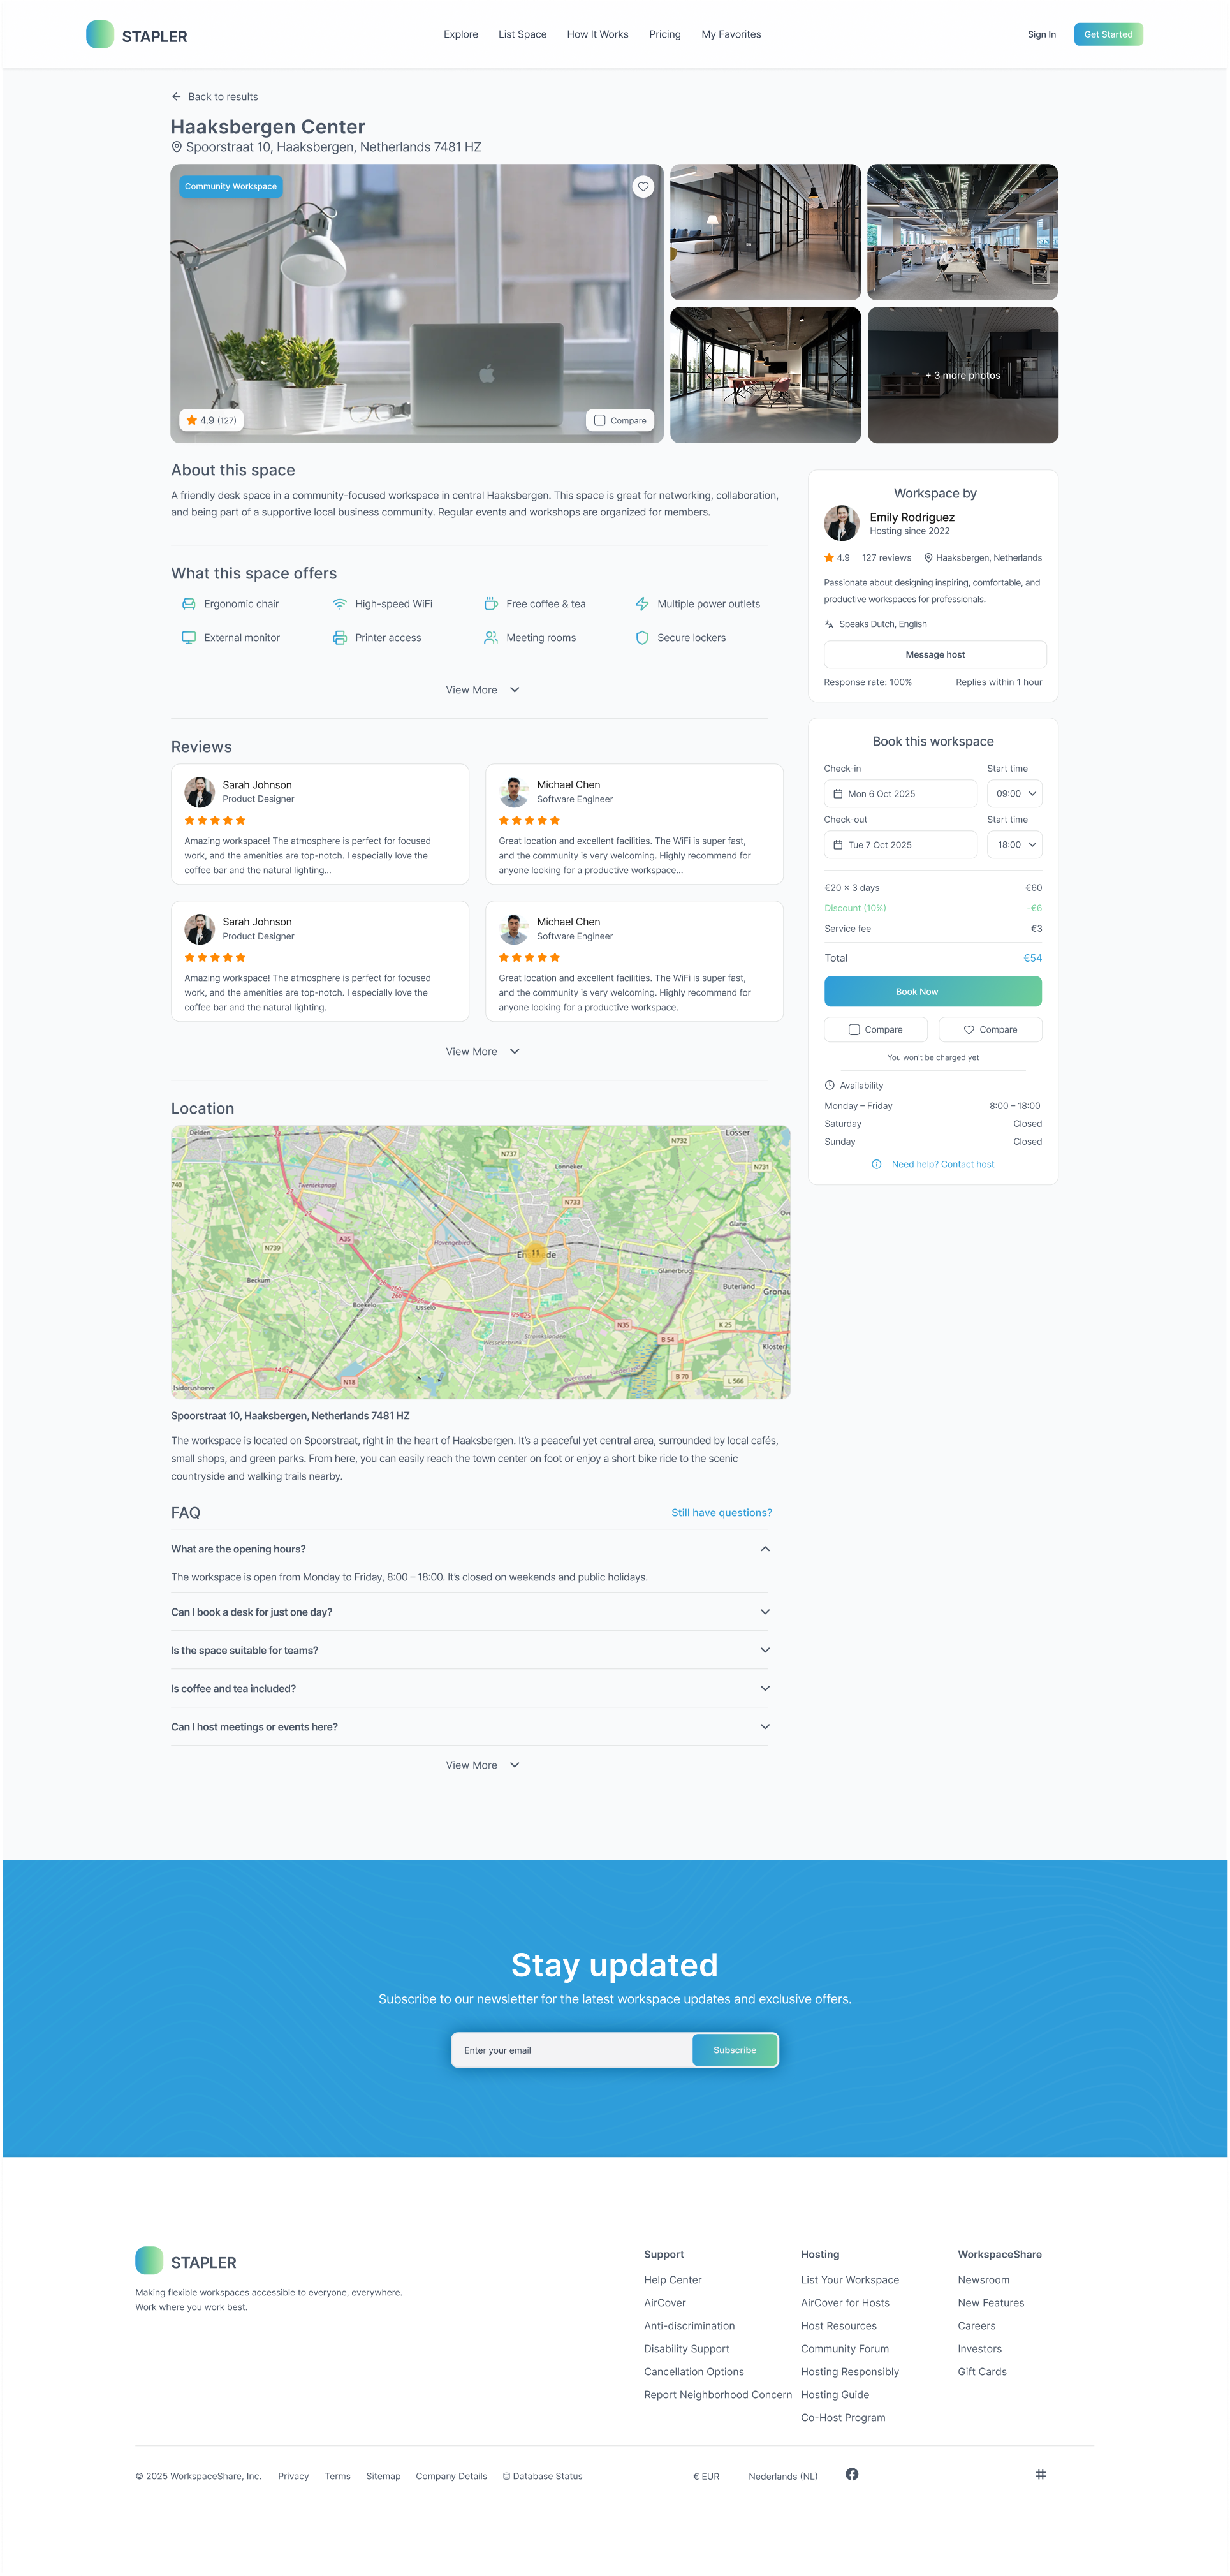
Task: Click the Subscribe button
Action: coord(735,2051)
